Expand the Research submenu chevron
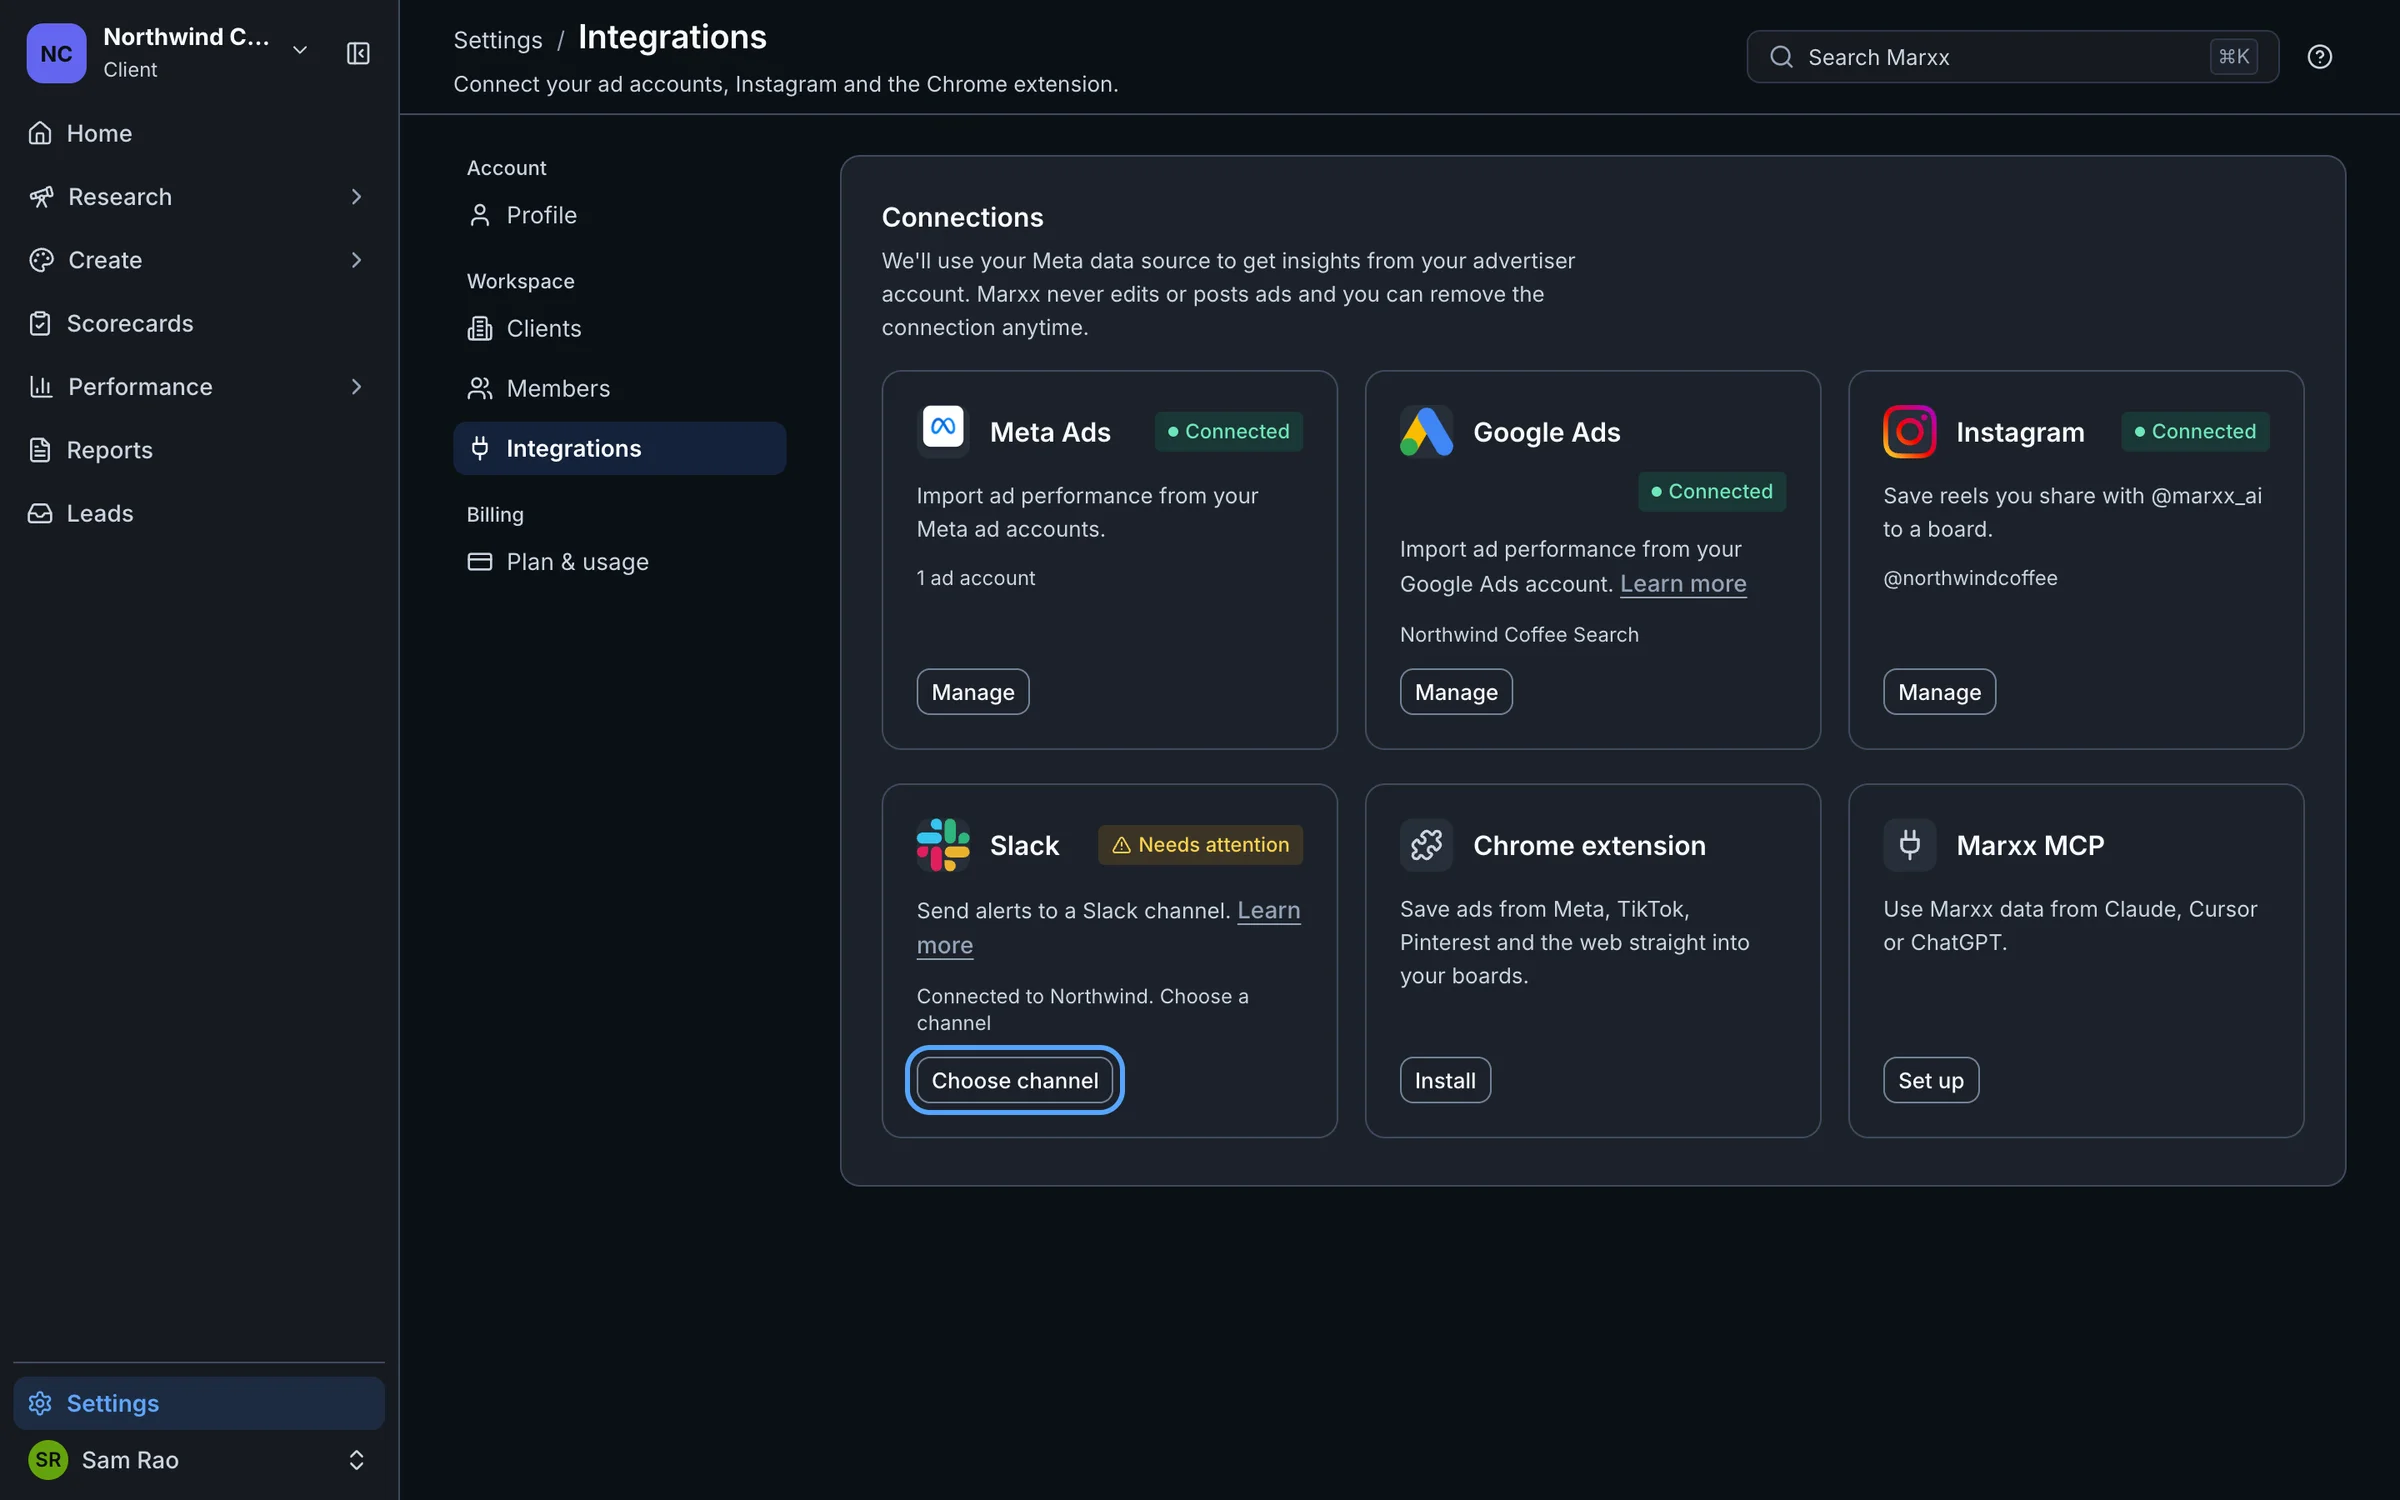Screen dimensions: 2400x1500 [x=356, y=196]
